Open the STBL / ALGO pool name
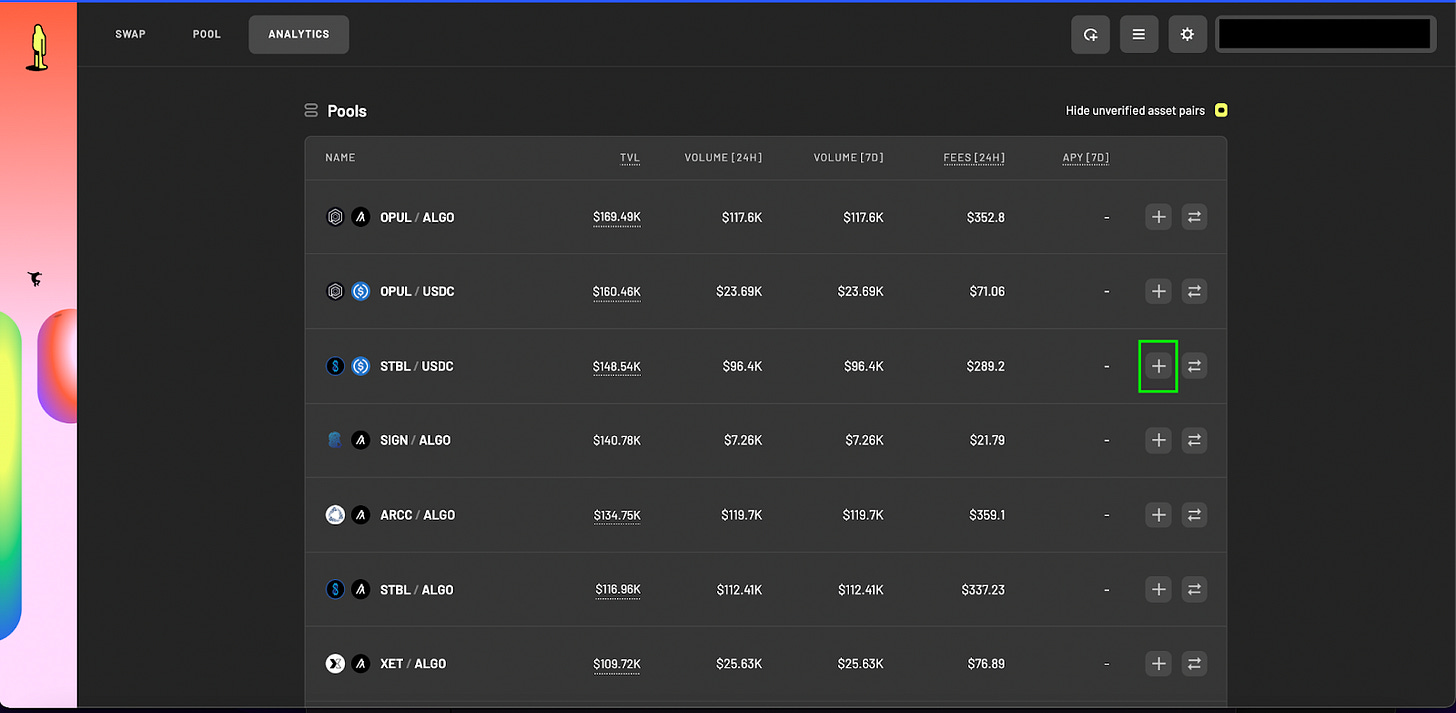Image resolution: width=1456 pixels, height=713 pixels. [416, 589]
